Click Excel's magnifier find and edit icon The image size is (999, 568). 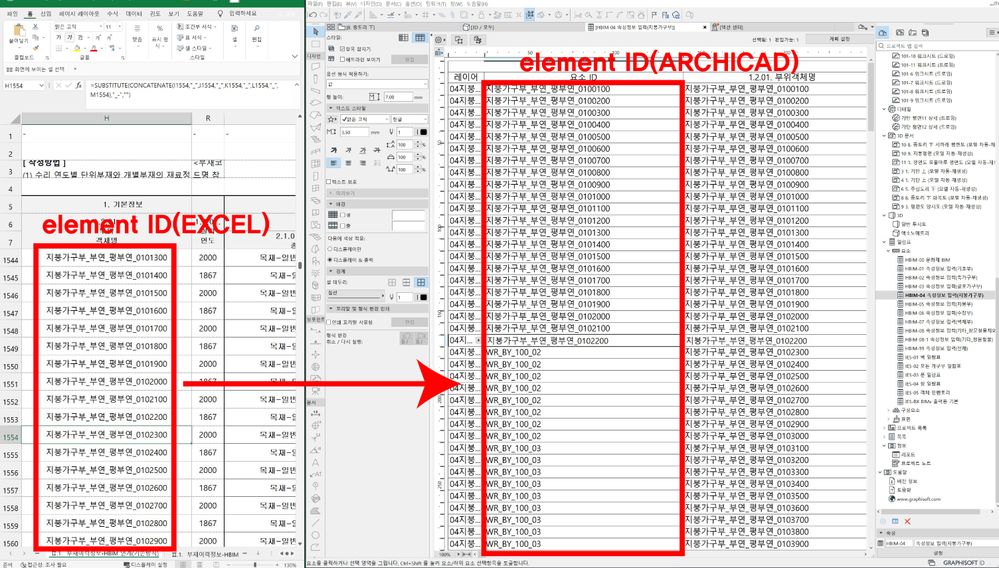pyautogui.click(x=257, y=29)
